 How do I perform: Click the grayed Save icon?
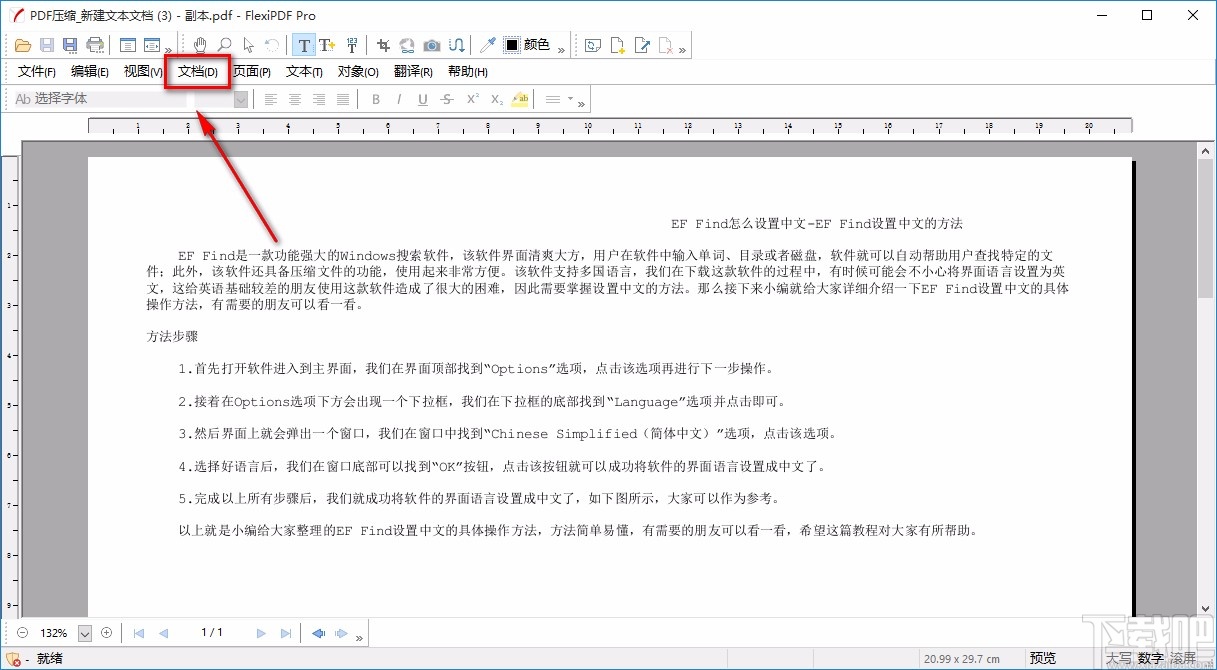click(47, 45)
